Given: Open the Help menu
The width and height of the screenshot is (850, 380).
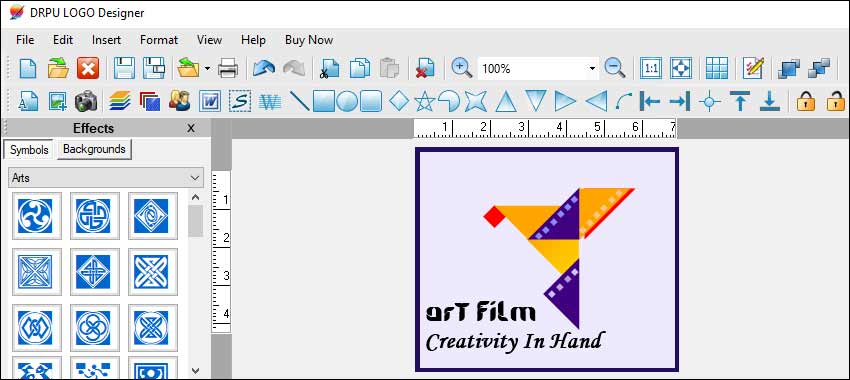Looking at the screenshot, I should click(x=253, y=40).
